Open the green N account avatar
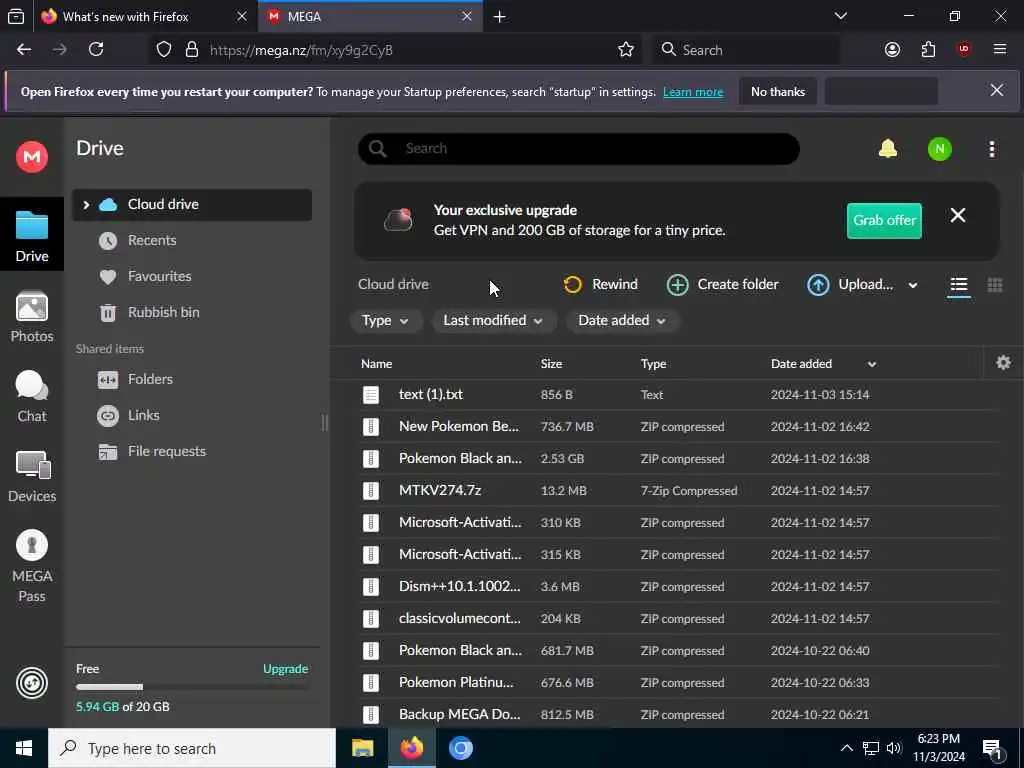1024x768 pixels. pyautogui.click(x=939, y=149)
